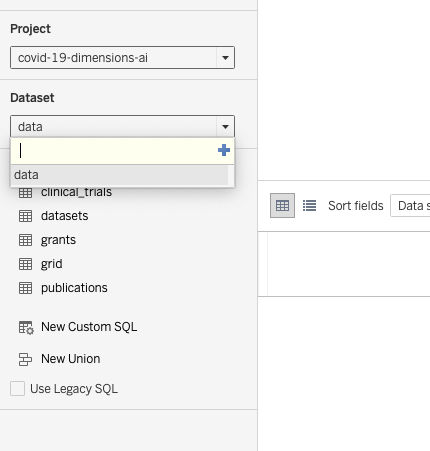Screen dimensions: 430x451
Task: Click the grid table icon
Action: tap(26, 264)
